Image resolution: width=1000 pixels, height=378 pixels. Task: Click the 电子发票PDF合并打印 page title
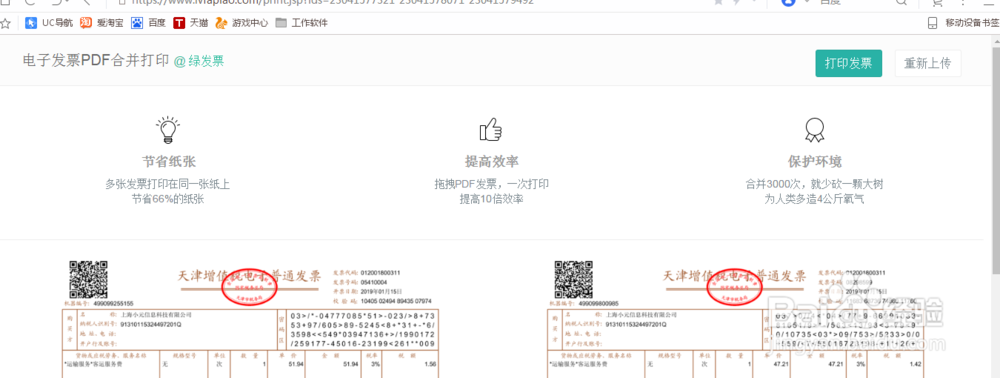click(96, 61)
